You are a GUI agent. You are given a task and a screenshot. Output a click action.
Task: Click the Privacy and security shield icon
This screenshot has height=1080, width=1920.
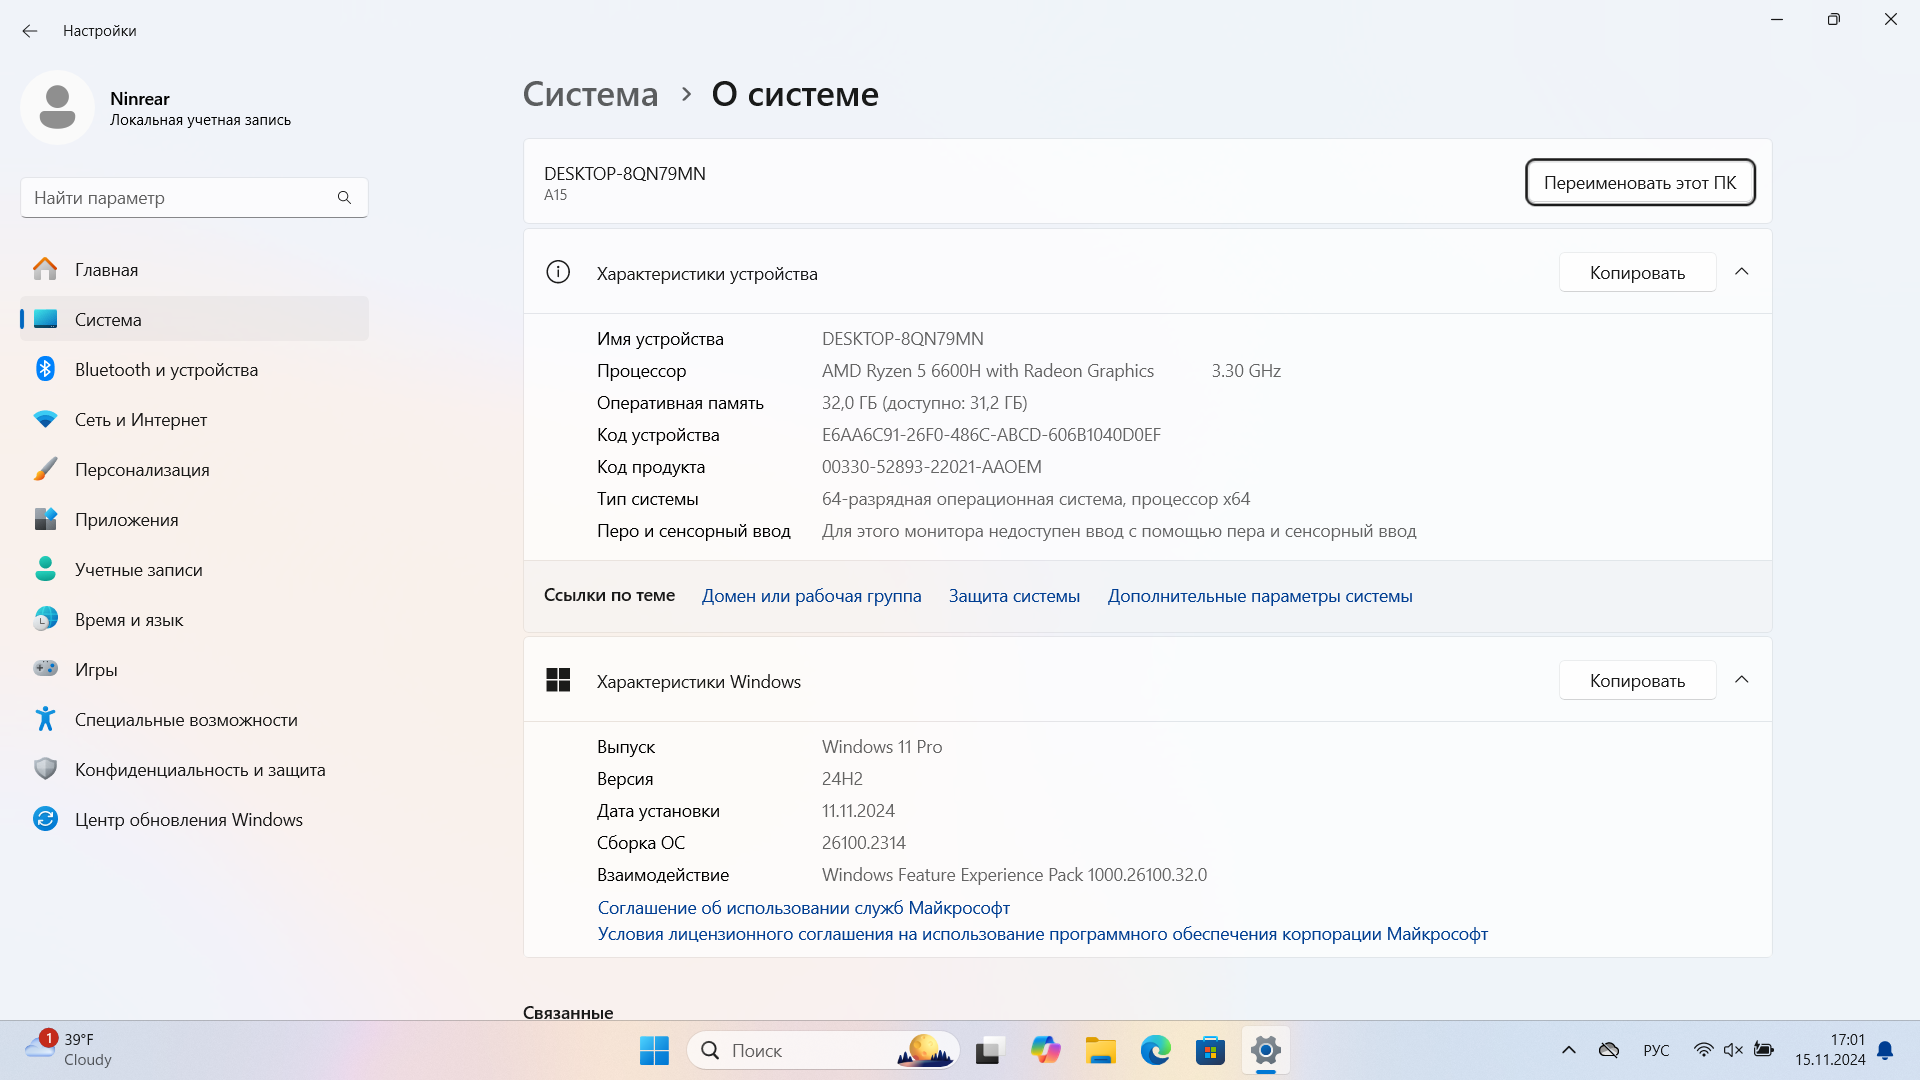tap(45, 769)
